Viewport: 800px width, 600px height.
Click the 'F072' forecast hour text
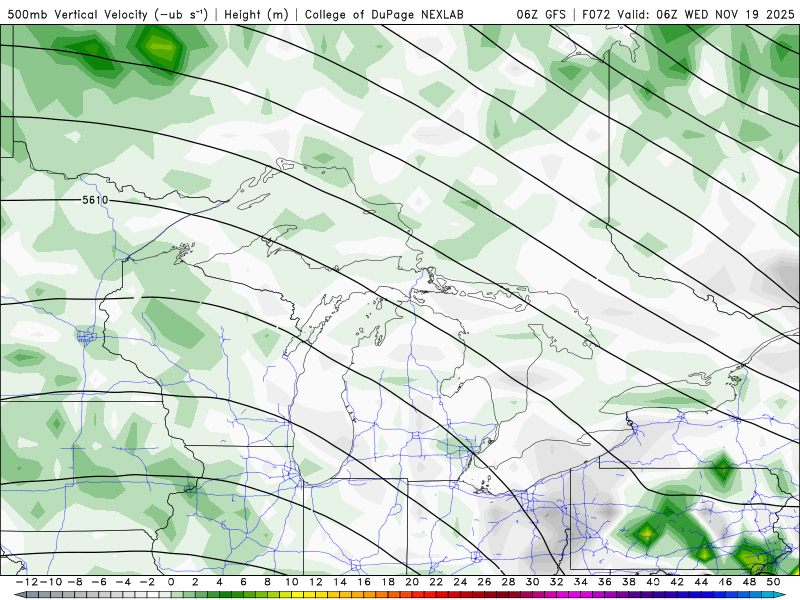pos(597,14)
